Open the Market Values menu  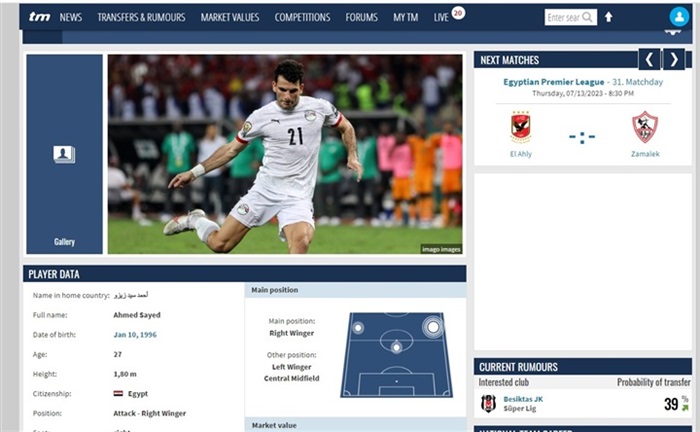(229, 17)
